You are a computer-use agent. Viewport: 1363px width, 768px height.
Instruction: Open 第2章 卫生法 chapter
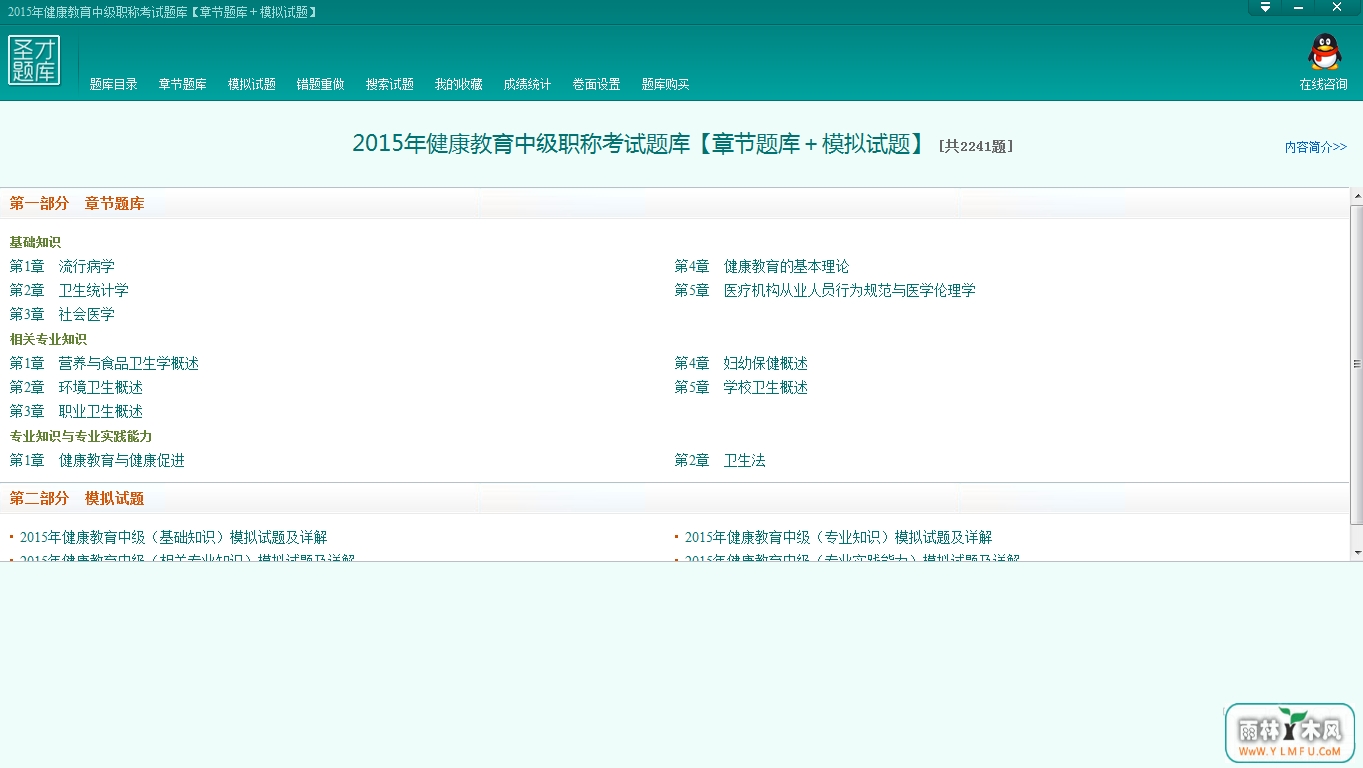coord(720,460)
